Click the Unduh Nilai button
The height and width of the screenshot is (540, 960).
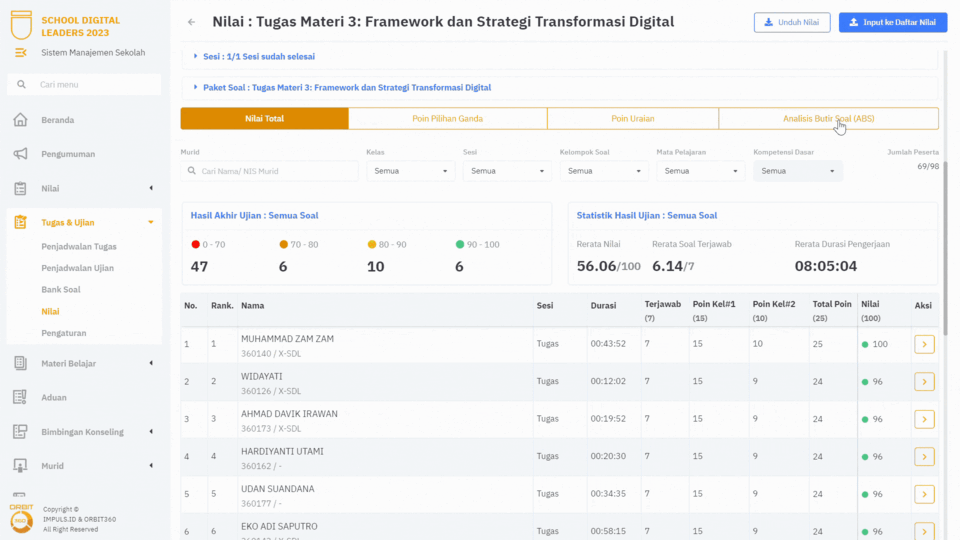pos(792,22)
